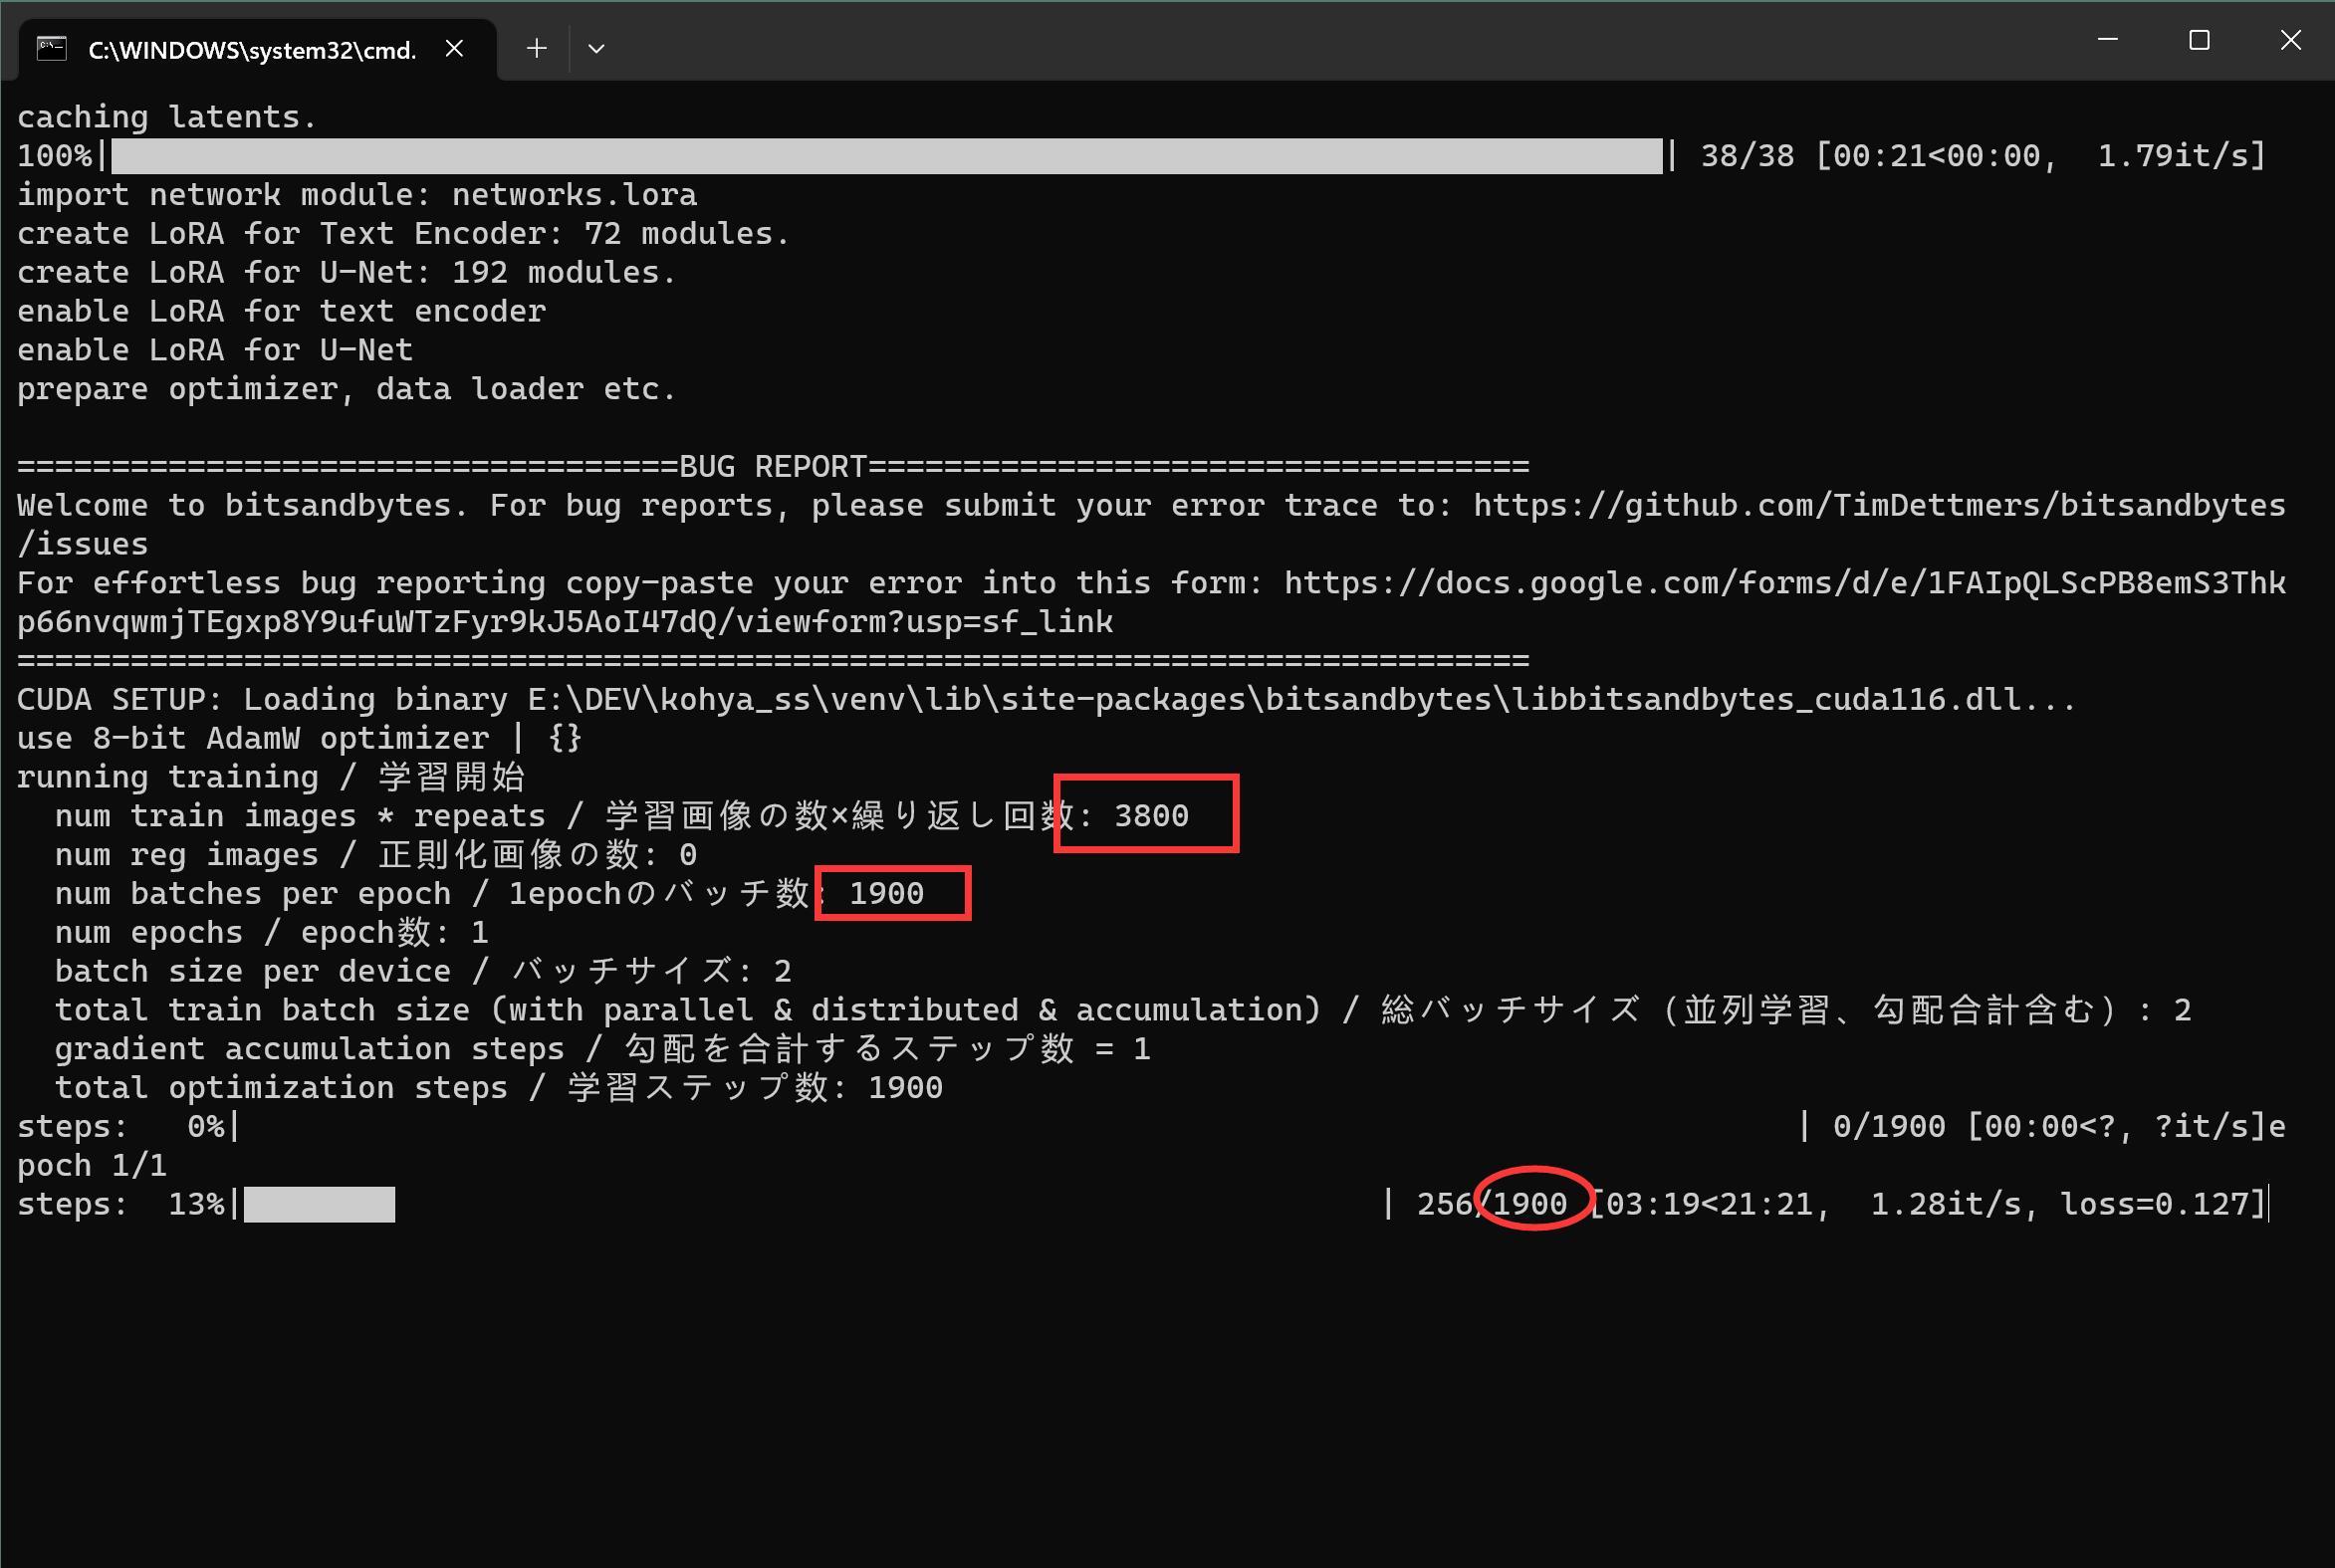
Task: Select the C:\WINDOWS\system32\cmd tab title
Action: click(x=252, y=50)
